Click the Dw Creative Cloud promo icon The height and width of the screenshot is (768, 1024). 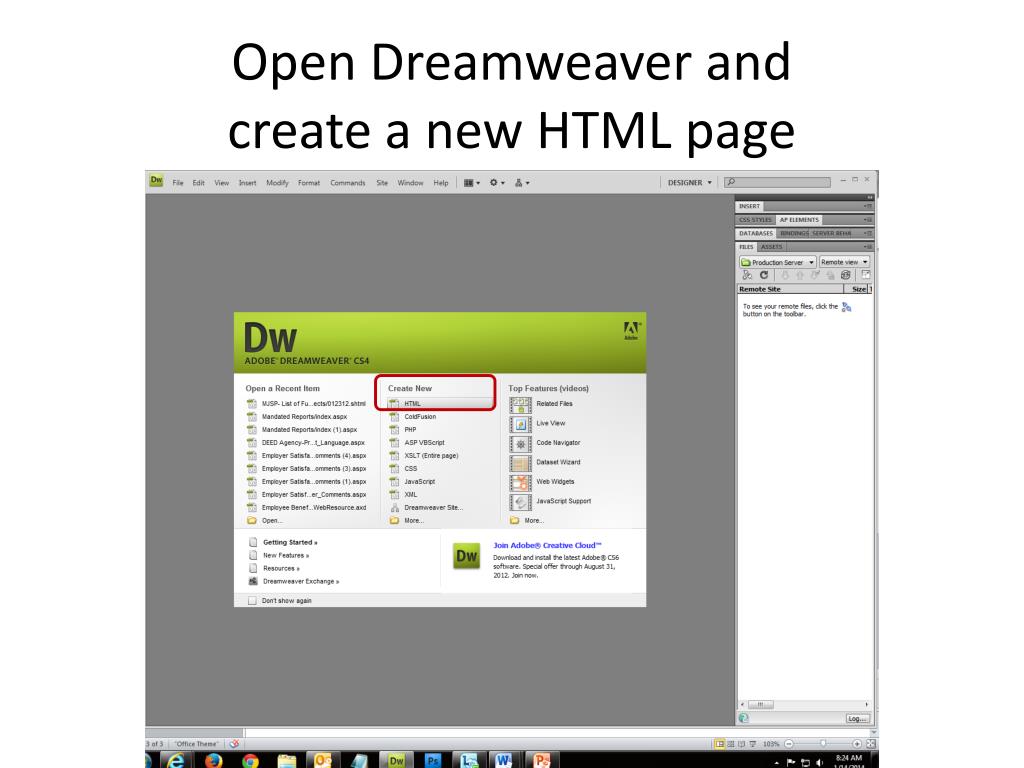[x=466, y=556]
